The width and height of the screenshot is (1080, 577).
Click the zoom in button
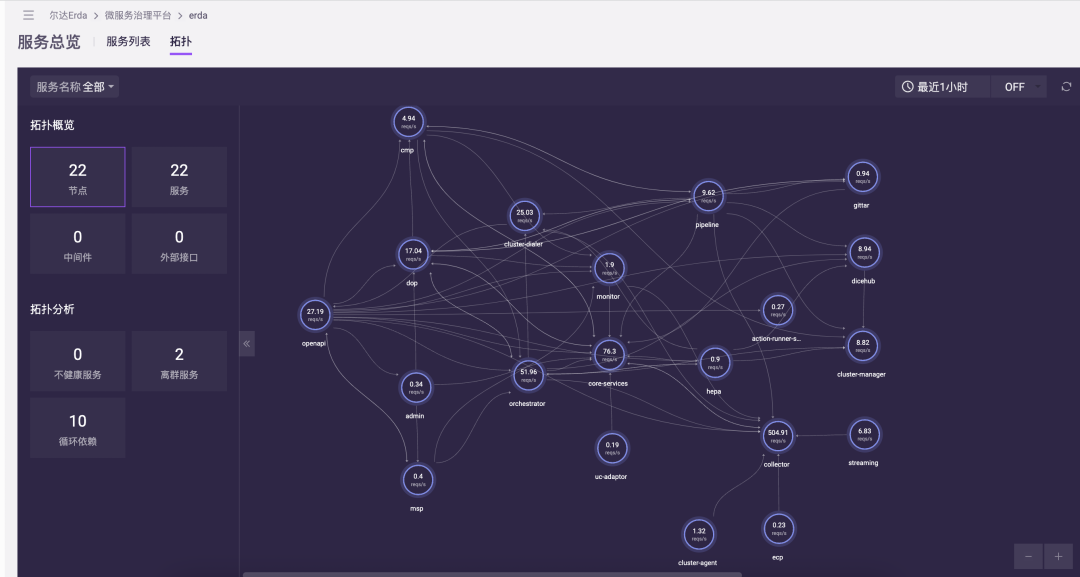(x=1057, y=555)
